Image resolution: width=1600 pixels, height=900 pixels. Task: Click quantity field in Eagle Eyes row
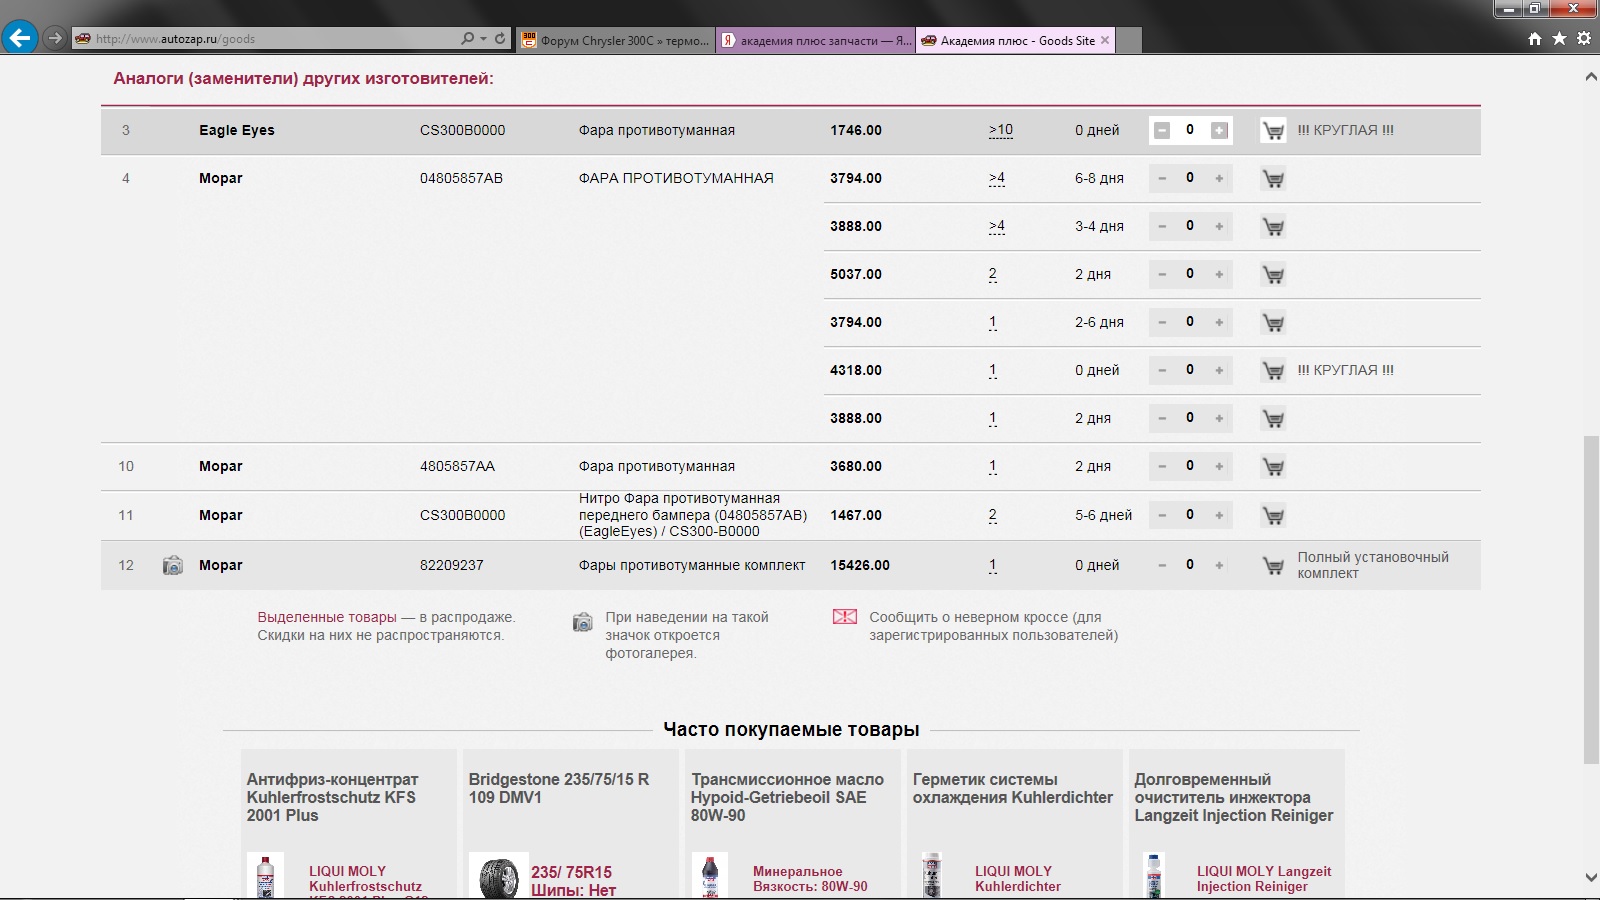[x=1190, y=130]
